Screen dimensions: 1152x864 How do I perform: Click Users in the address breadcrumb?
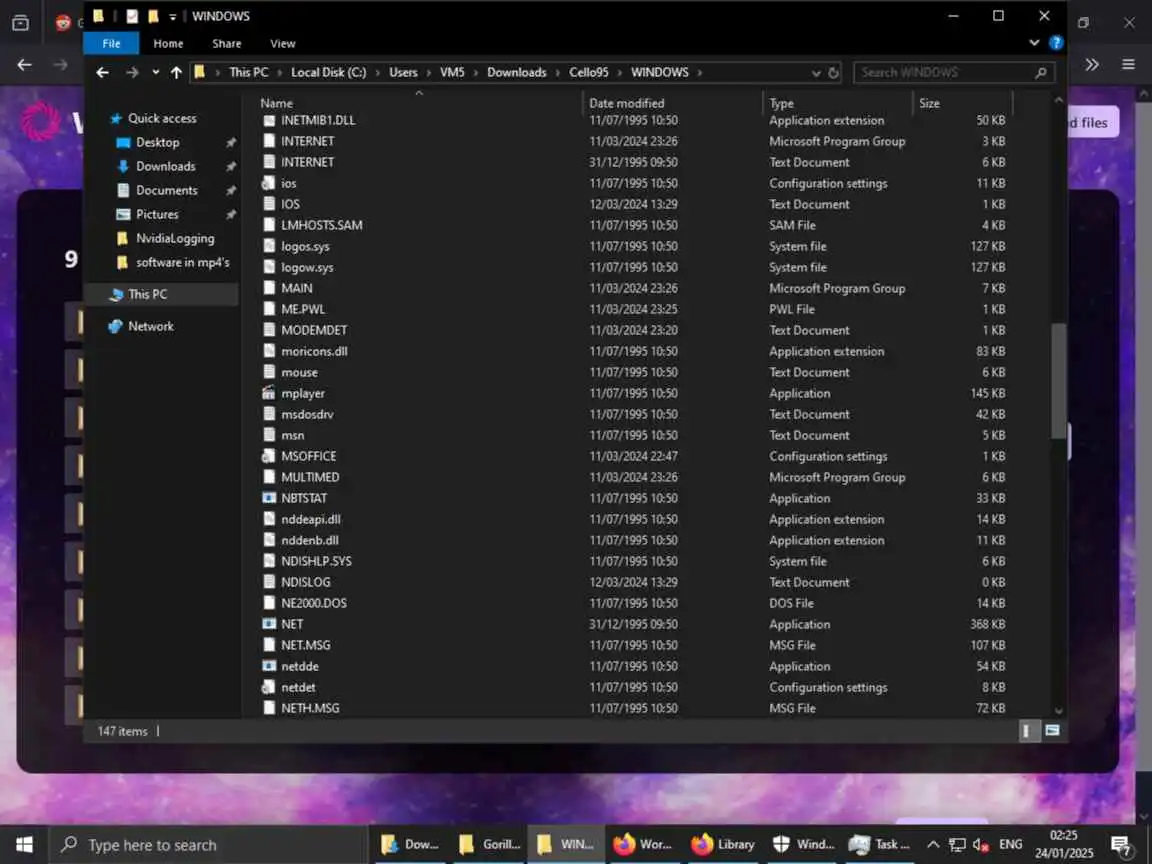403,72
